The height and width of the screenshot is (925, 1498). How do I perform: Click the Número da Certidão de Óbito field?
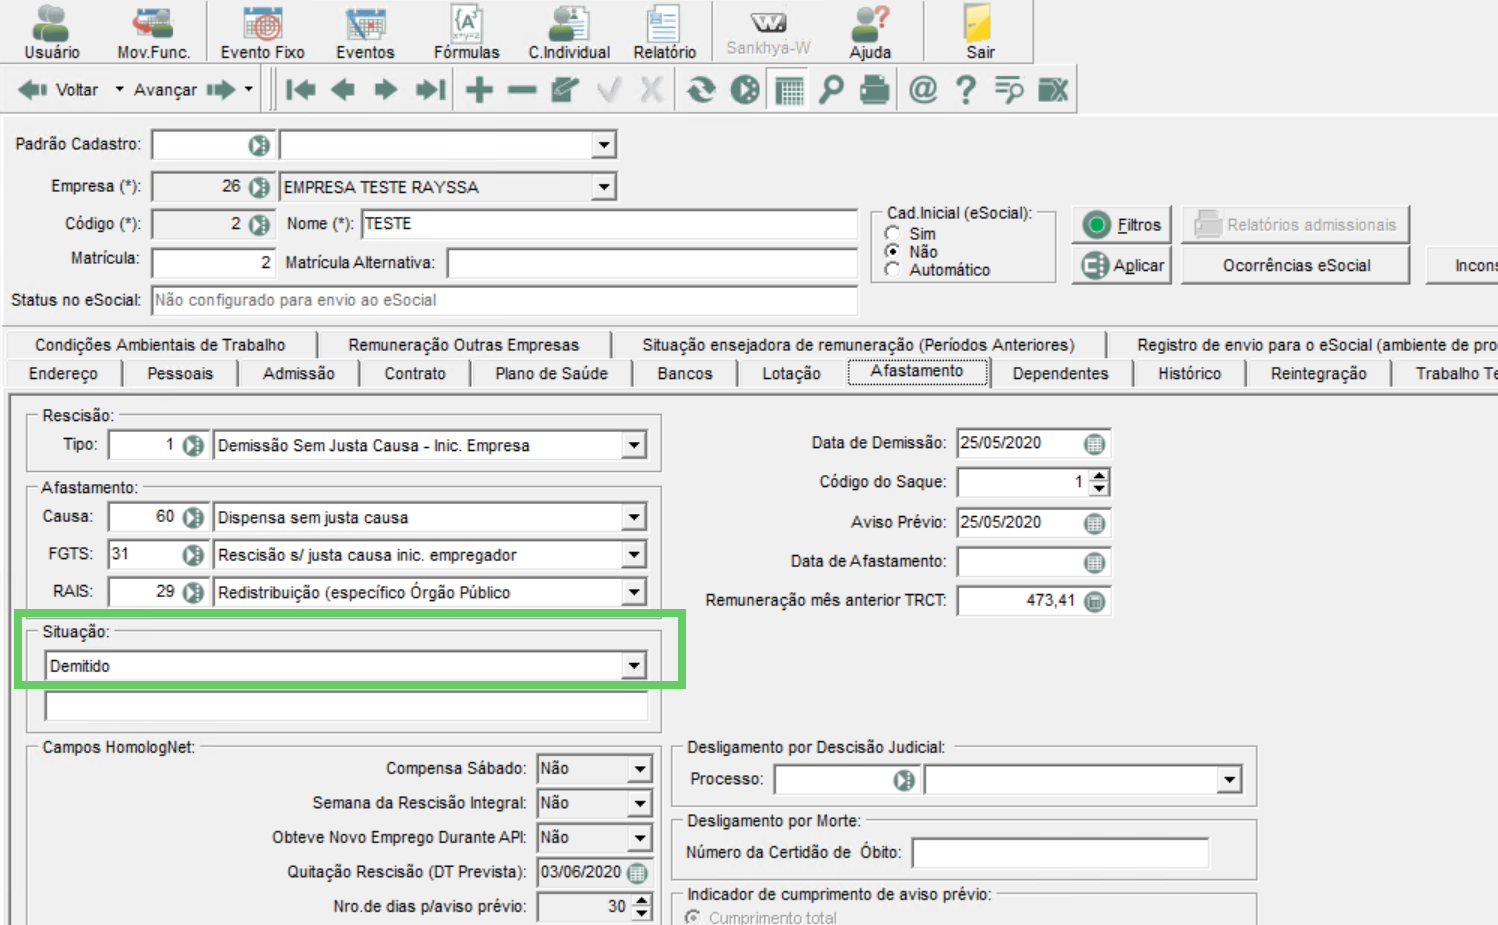tap(1060, 853)
